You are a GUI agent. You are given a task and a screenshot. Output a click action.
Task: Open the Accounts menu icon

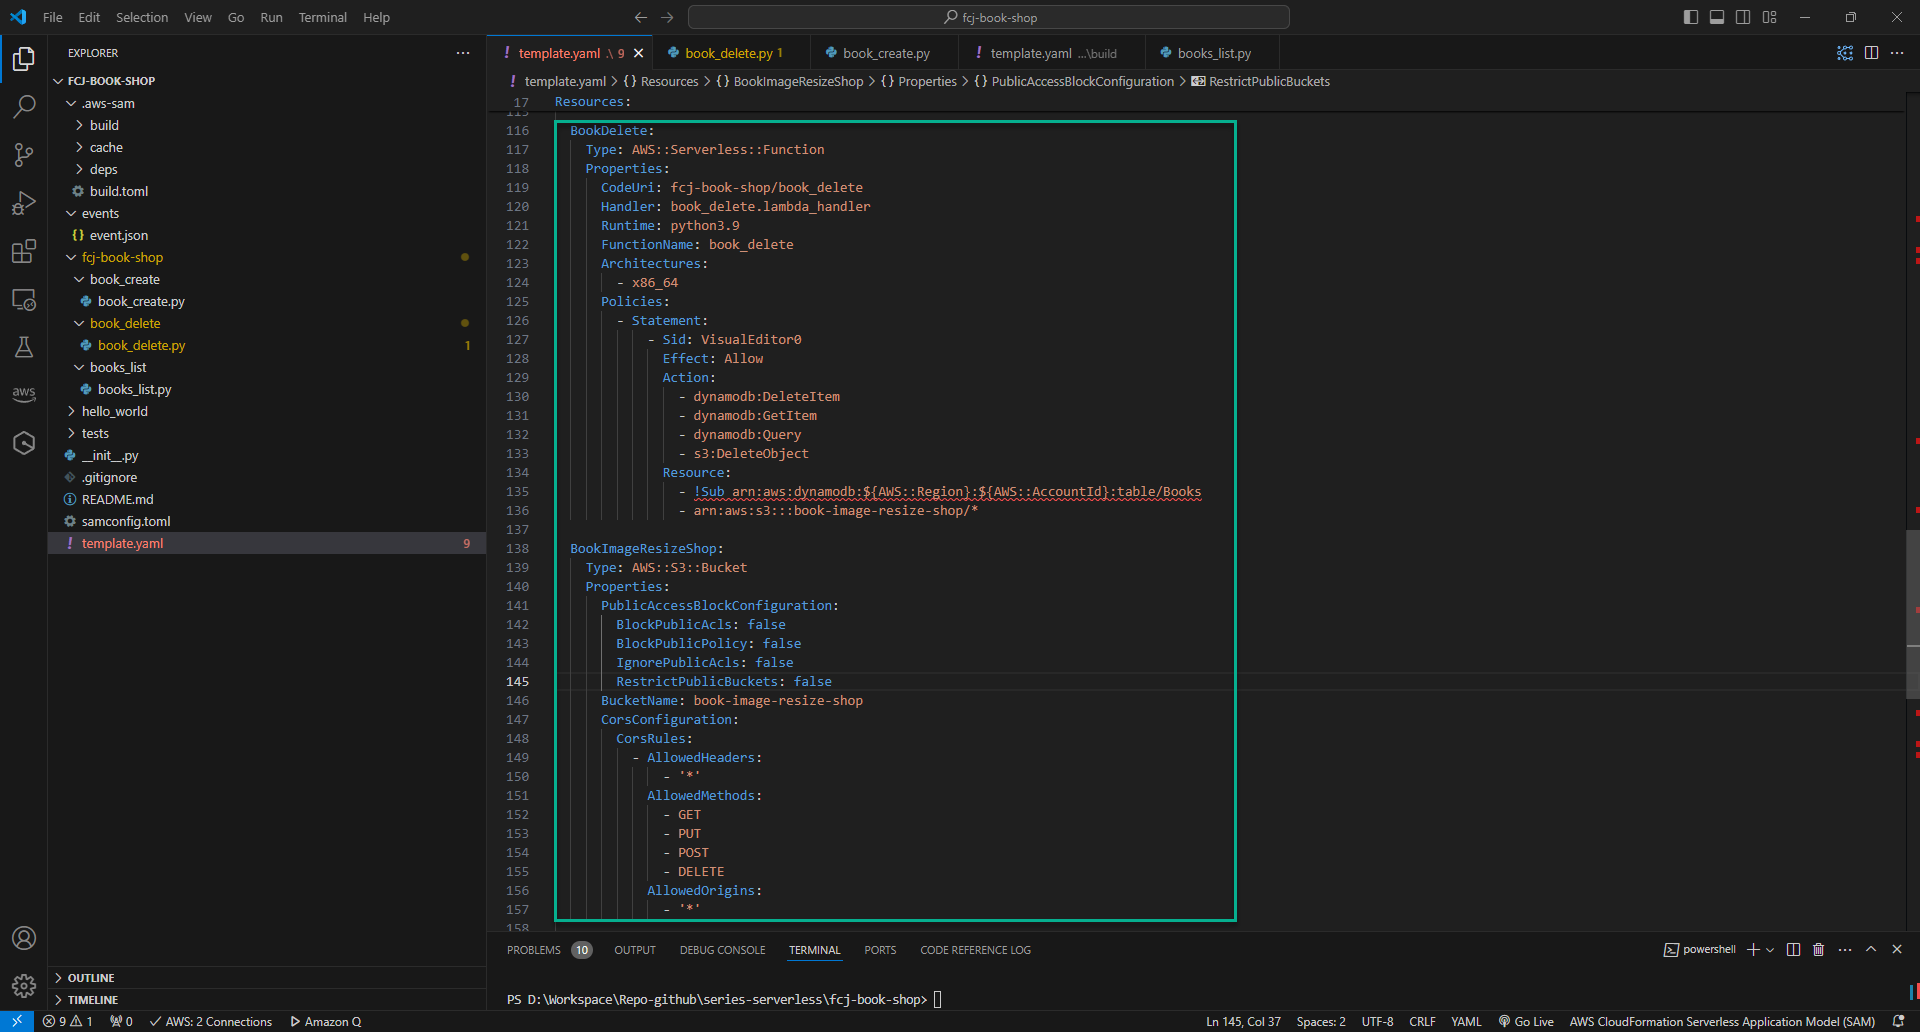(24, 938)
